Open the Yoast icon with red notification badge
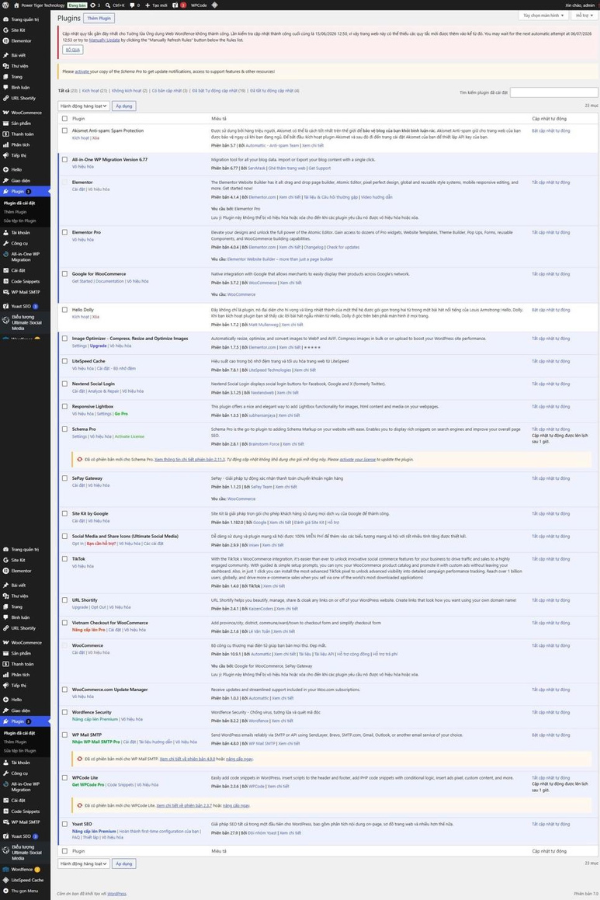Screen dimensions: 600x900 [x=176, y=5]
